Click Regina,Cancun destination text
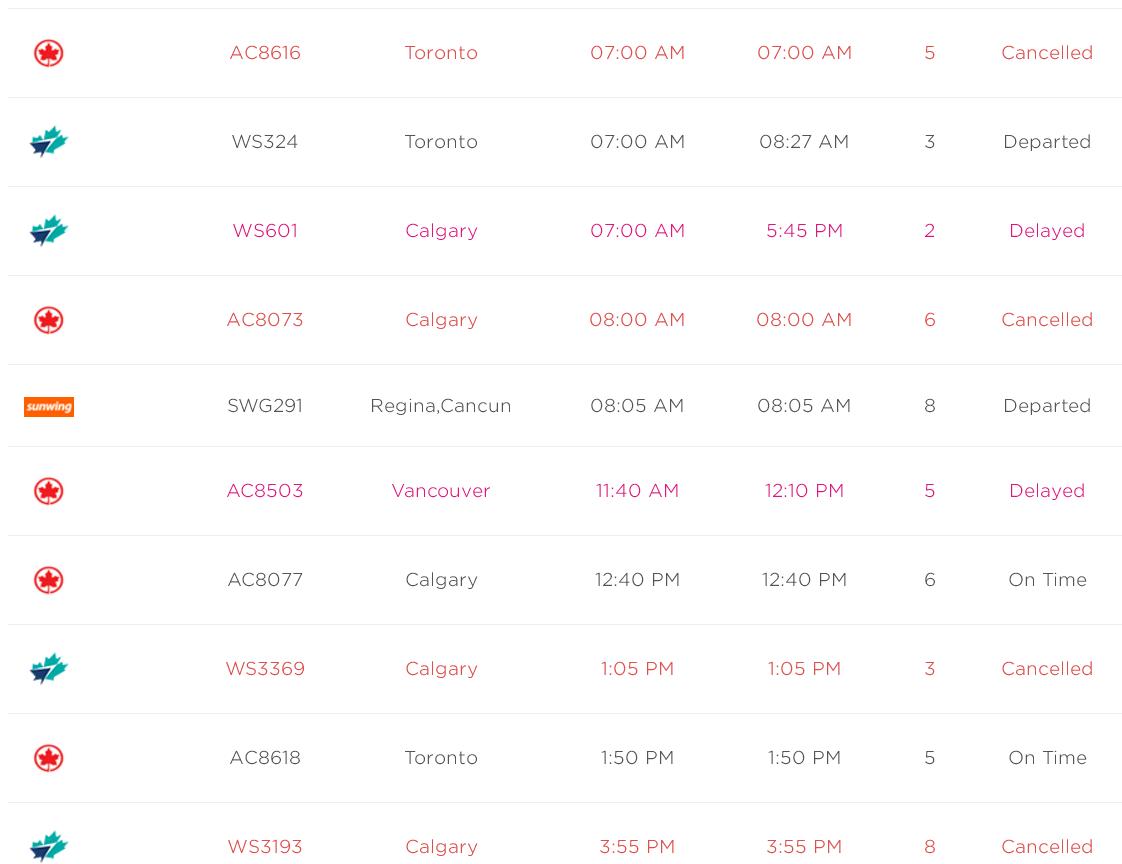The height and width of the screenshot is (864, 1122). (440, 406)
